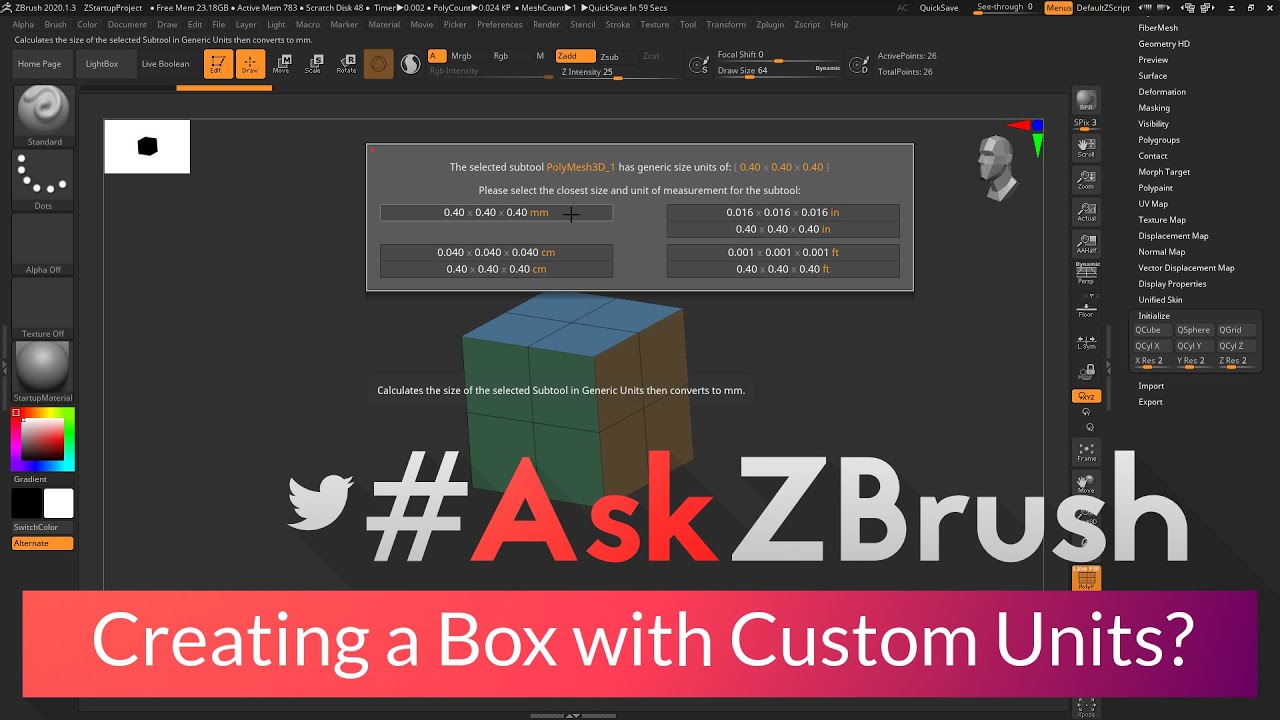Open the Preferences menu
This screenshot has height=720, width=1280.
click(500, 24)
